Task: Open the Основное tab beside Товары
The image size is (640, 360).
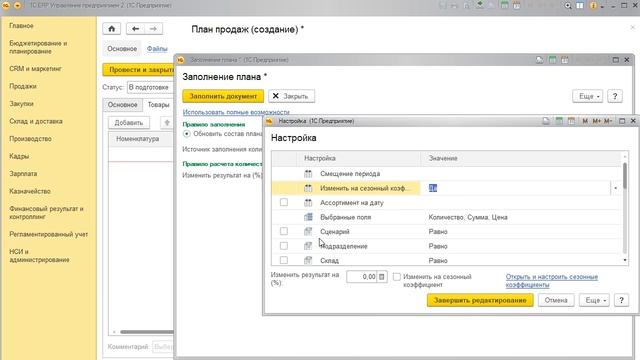Action: click(122, 105)
